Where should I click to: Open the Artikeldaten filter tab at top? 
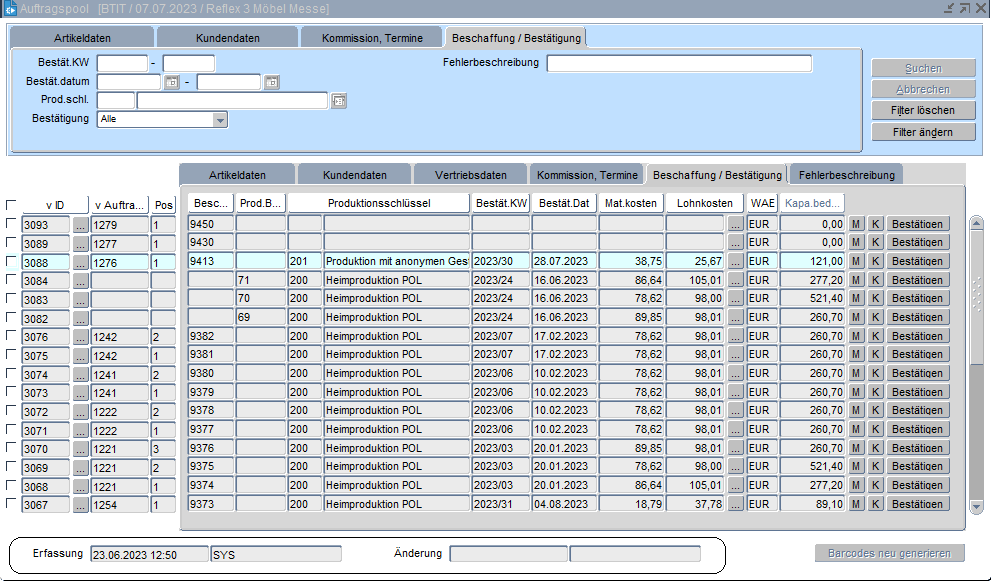click(x=82, y=38)
